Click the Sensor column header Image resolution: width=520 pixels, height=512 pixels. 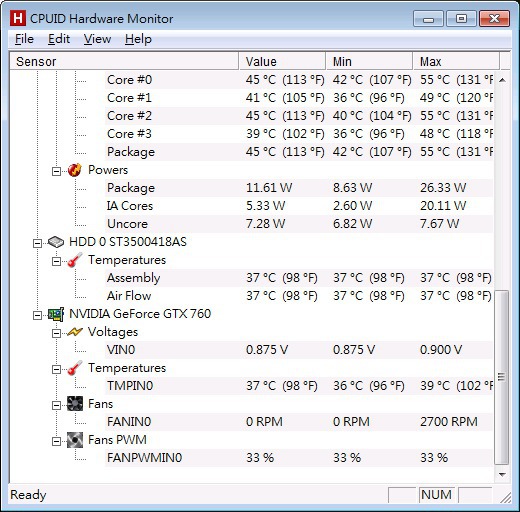[124, 61]
